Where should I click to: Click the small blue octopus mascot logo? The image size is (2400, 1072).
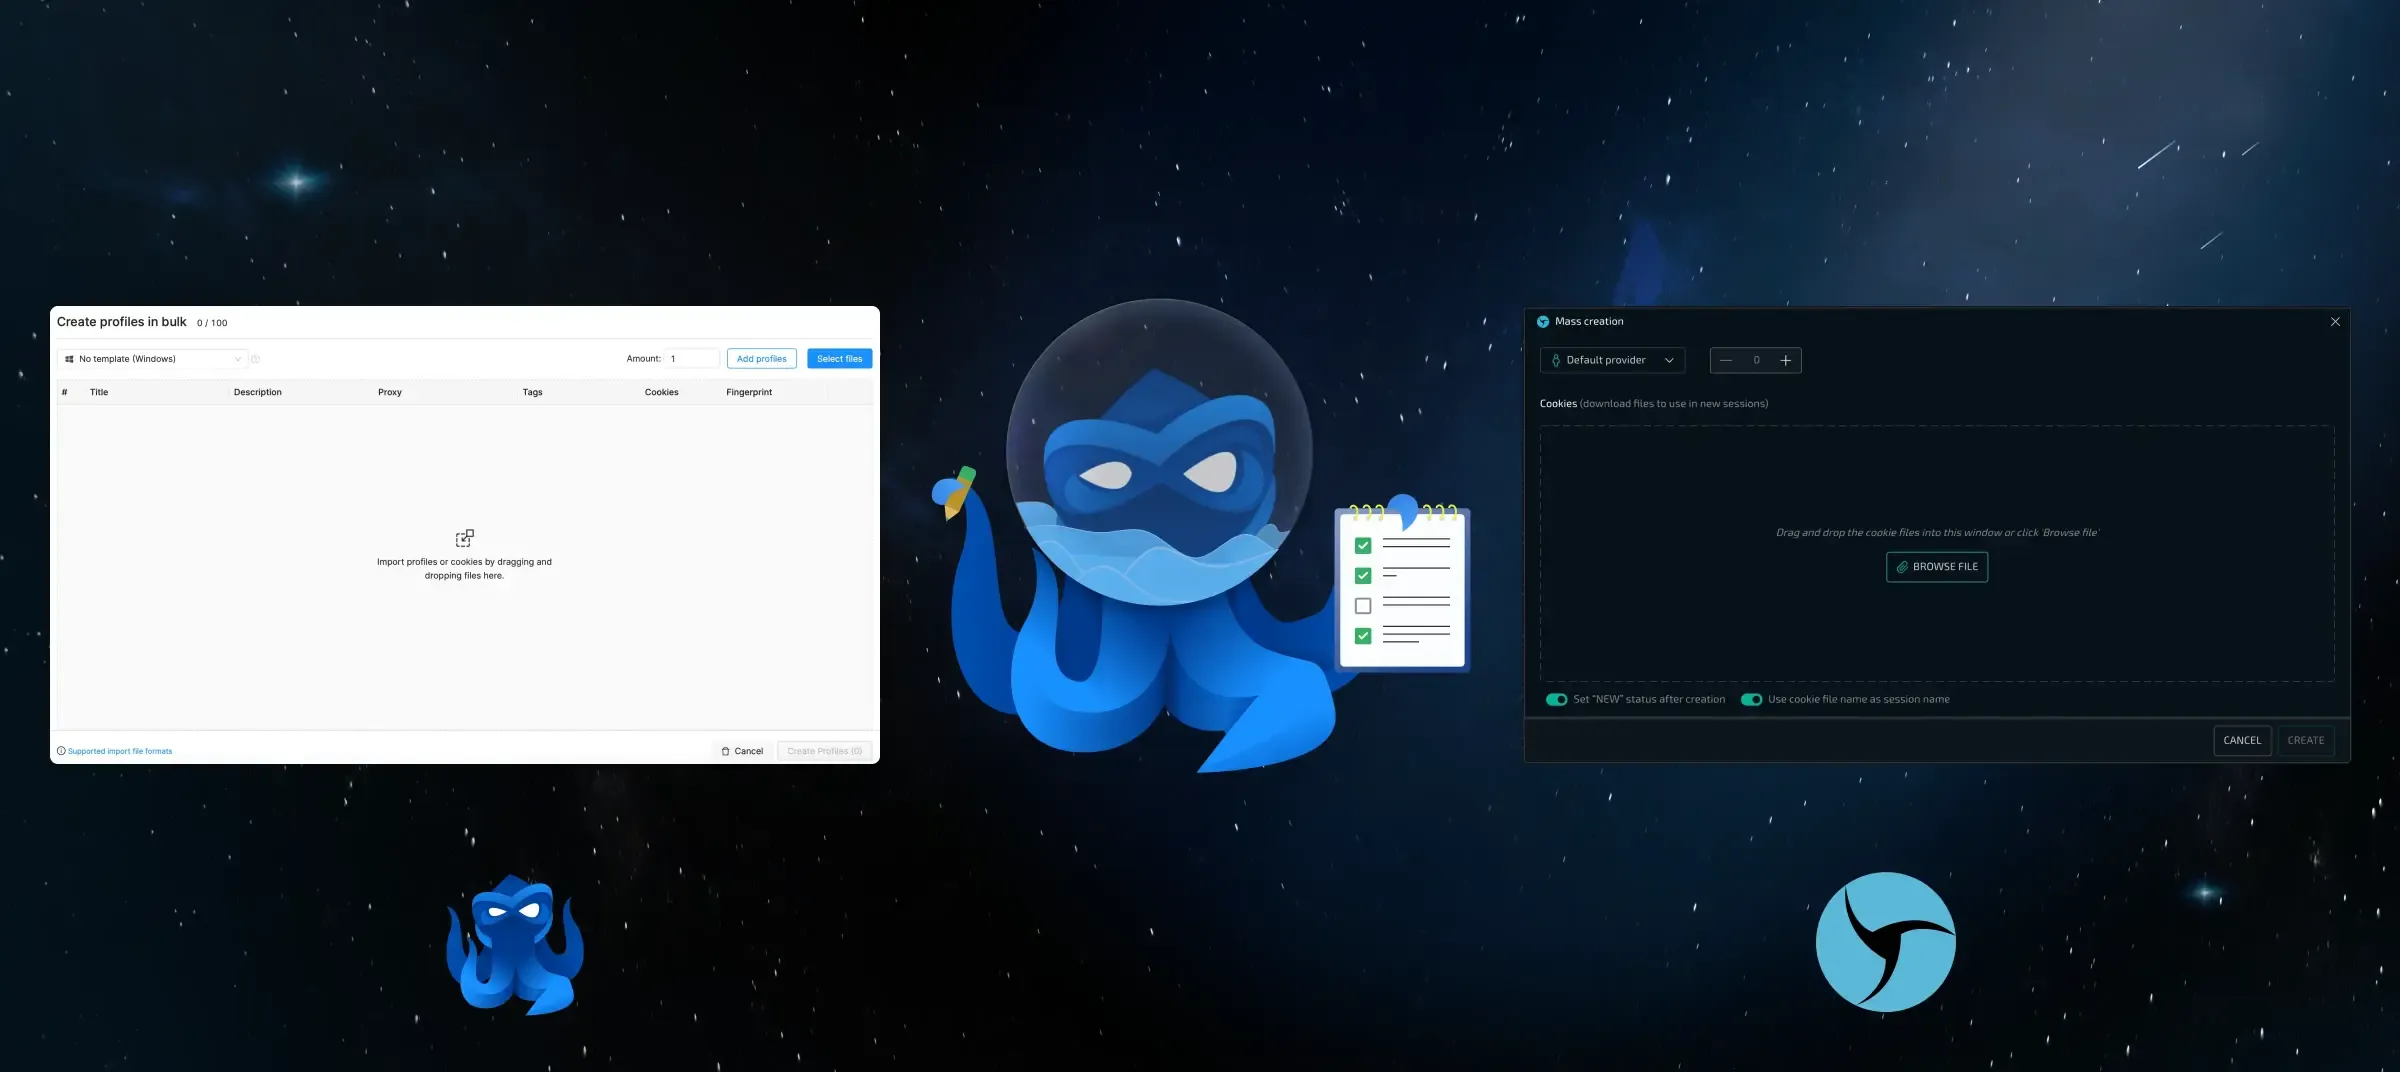[x=514, y=945]
